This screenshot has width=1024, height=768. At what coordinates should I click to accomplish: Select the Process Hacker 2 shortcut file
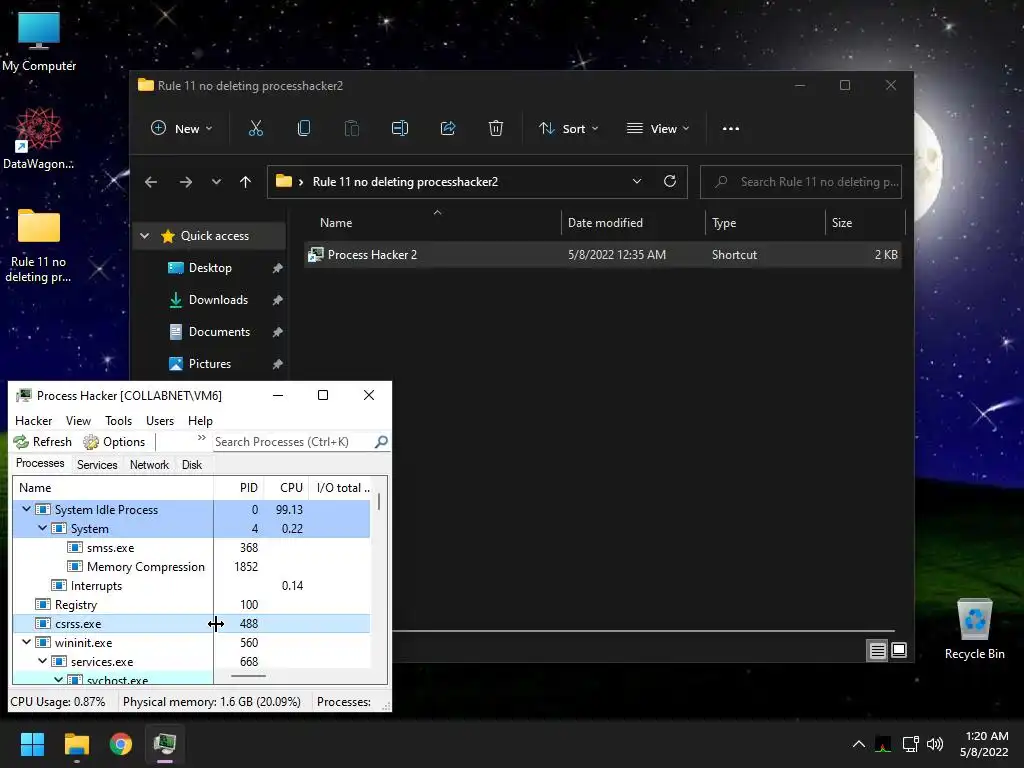point(603,255)
